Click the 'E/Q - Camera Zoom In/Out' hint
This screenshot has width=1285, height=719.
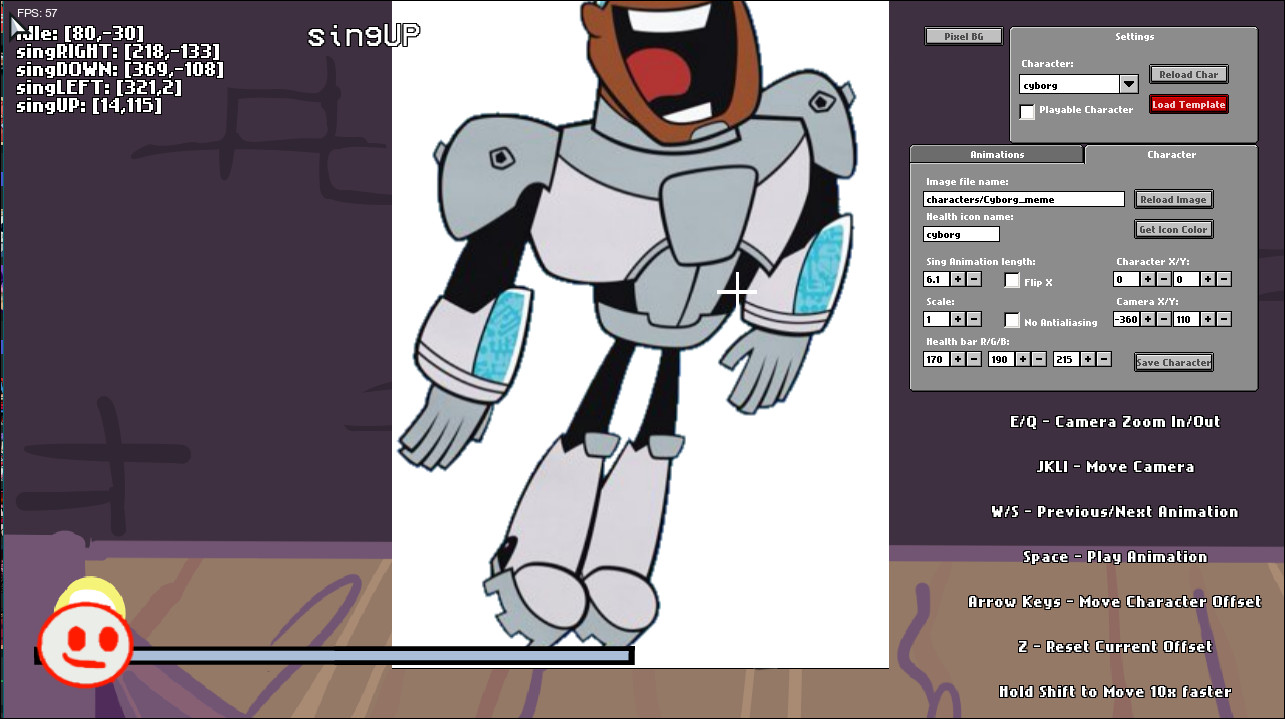pos(1115,422)
